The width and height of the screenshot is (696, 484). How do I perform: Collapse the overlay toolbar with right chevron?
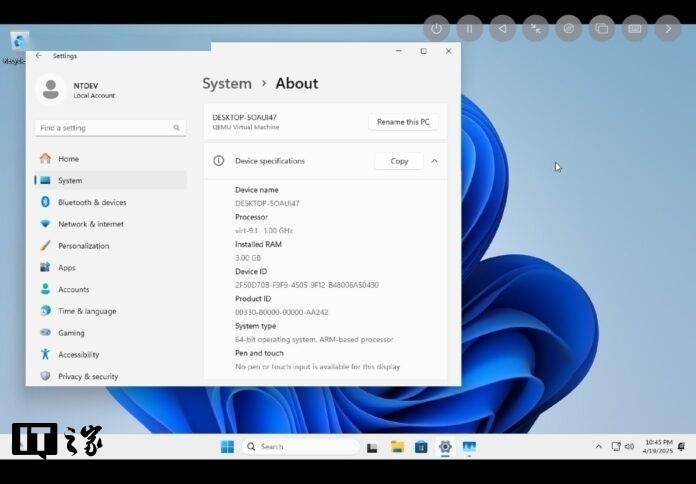[x=668, y=29]
